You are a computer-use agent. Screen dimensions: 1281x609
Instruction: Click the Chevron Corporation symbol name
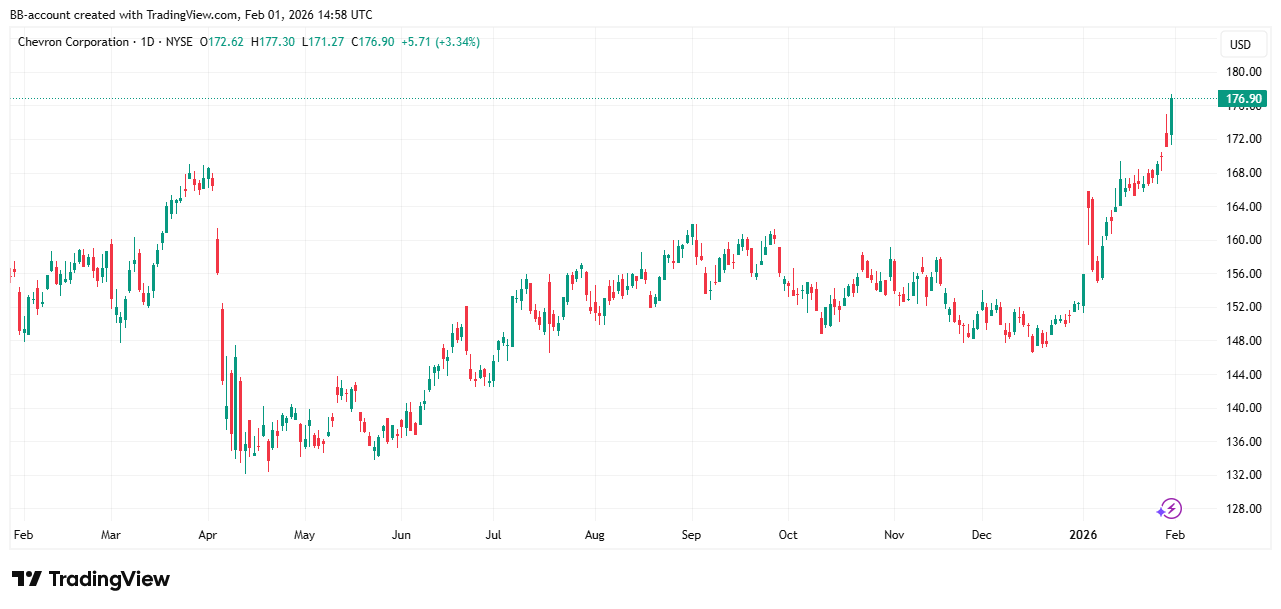point(73,42)
